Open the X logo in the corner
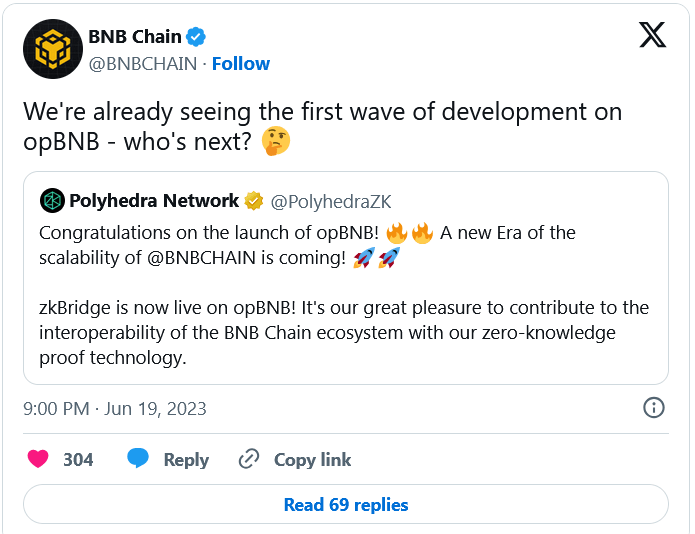The image size is (695, 534). click(x=652, y=36)
